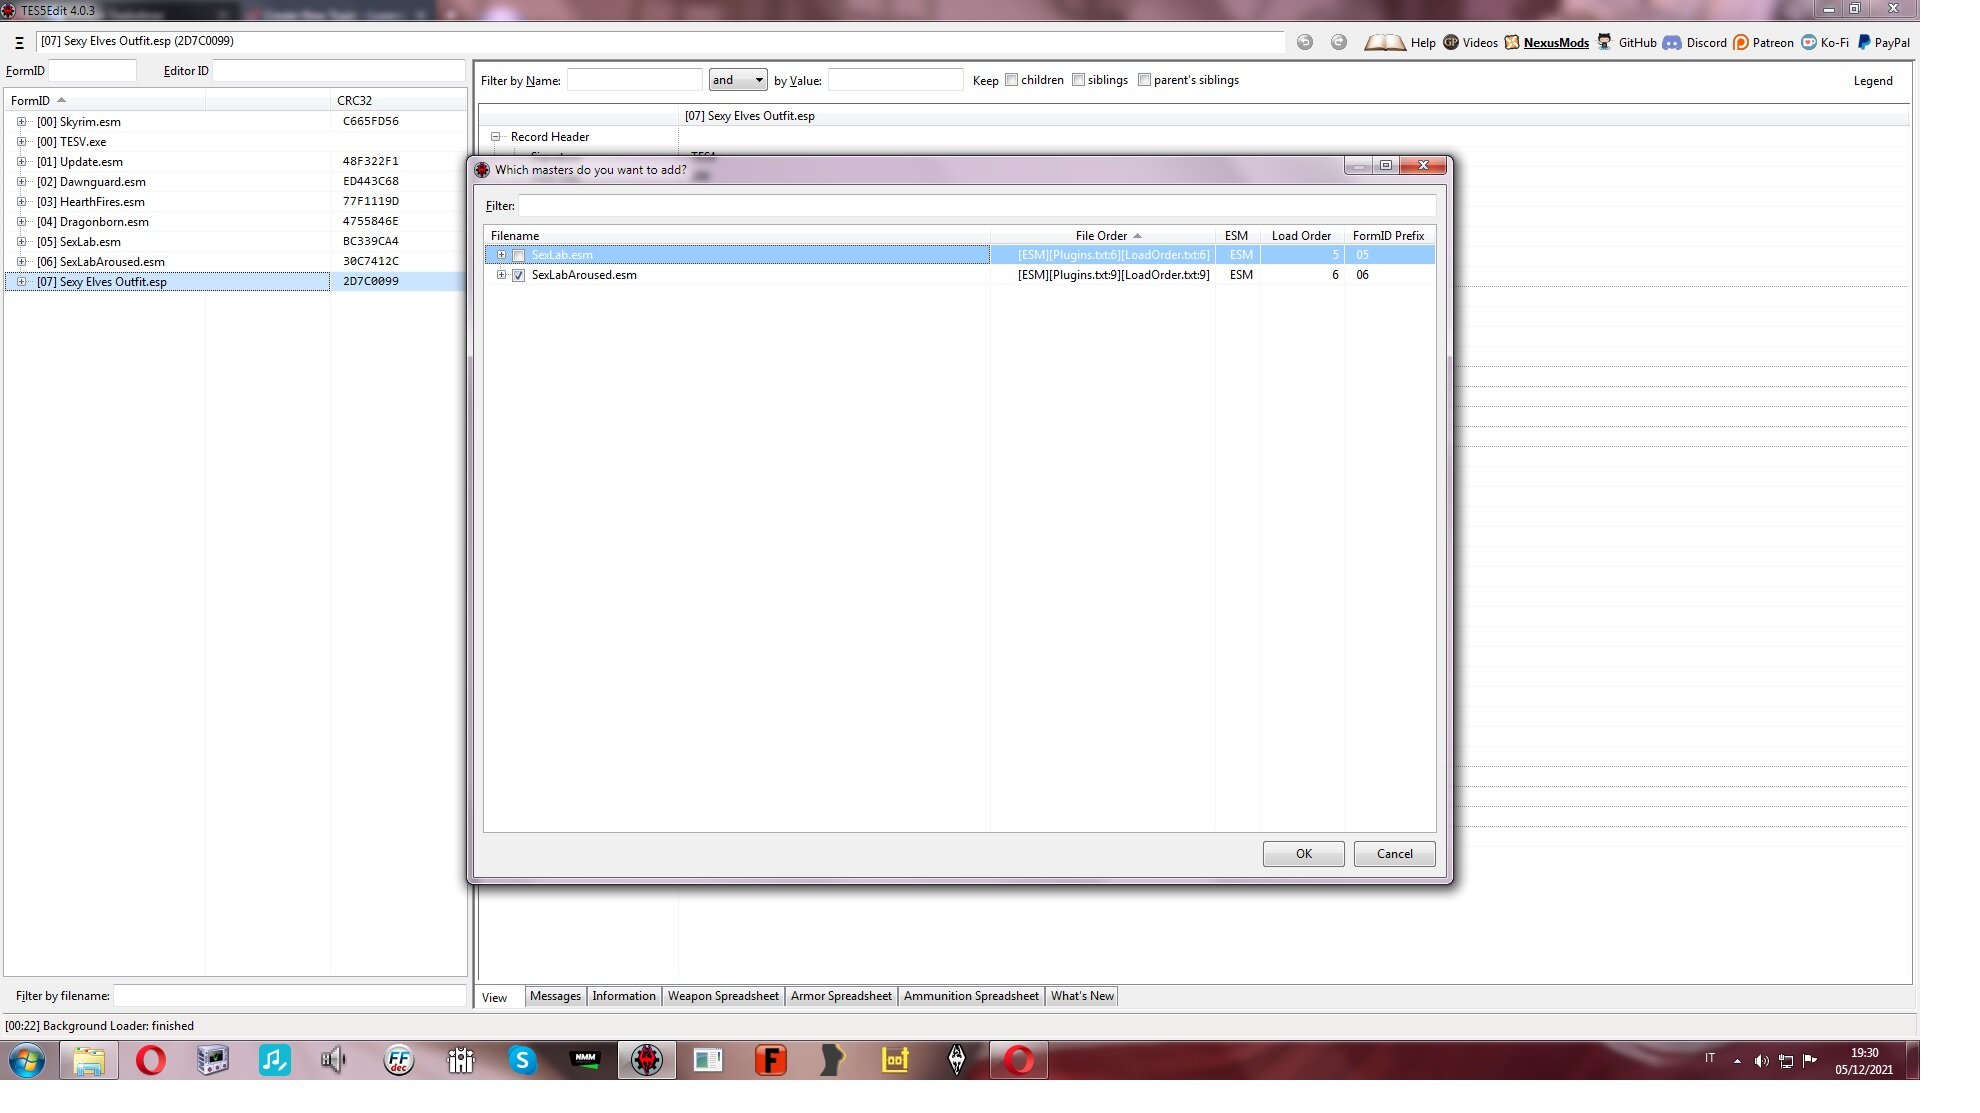Launch the first Opera browser taskbar icon
1980x1113 pixels.
[151, 1060]
